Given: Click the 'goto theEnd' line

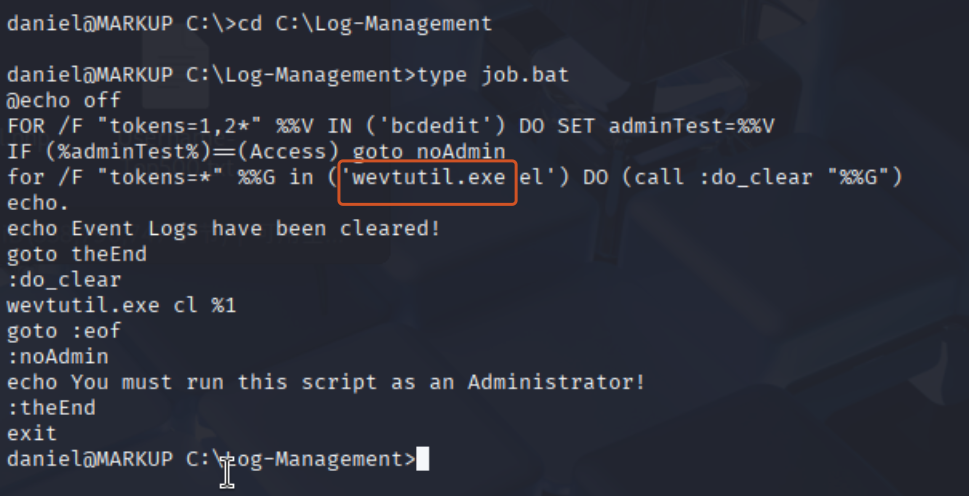Looking at the screenshot, I should [x=77, y=254].
